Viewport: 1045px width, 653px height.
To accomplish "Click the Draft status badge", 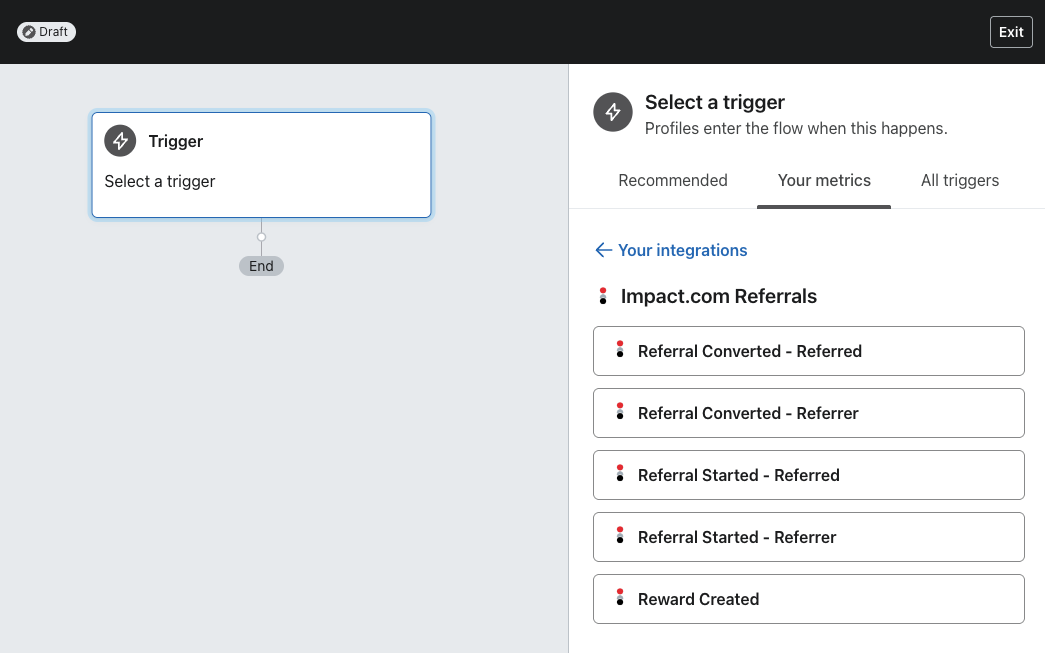I will coord(46,32).
